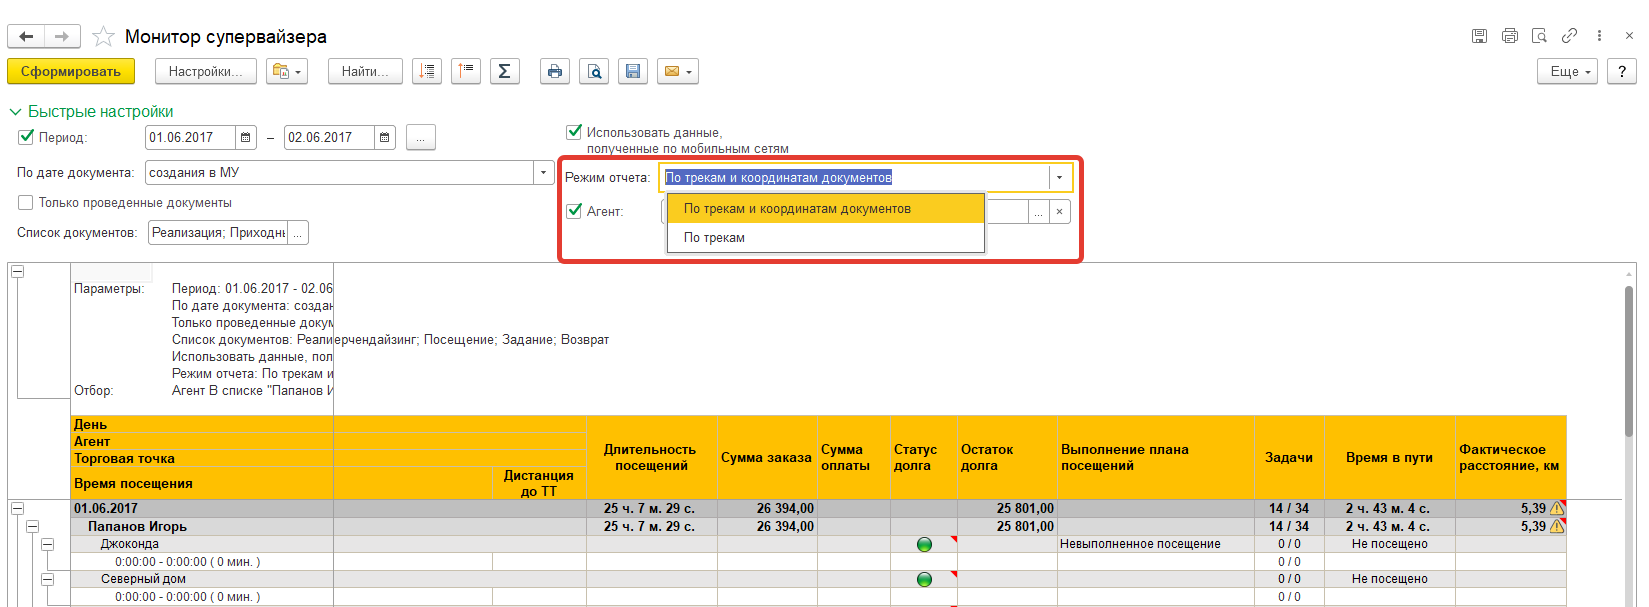Toggle the Агент filter checkbox
The height and width of the screenshot is (607, 1649).
(574, 211)
